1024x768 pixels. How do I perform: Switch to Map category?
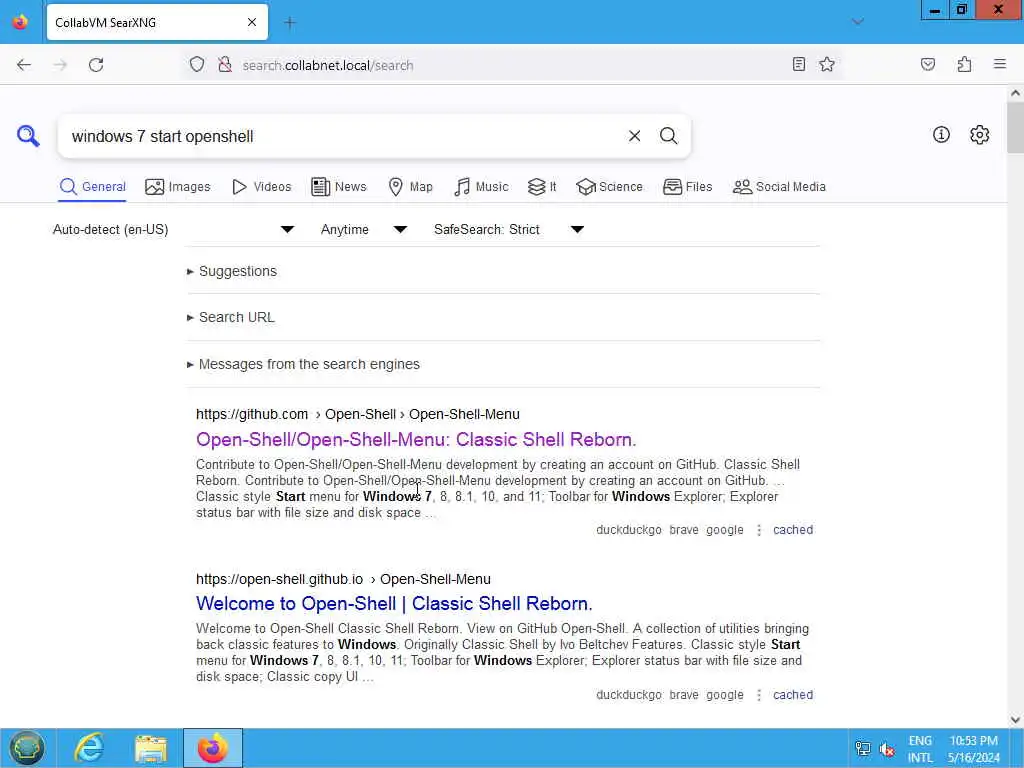pos(410,187)
